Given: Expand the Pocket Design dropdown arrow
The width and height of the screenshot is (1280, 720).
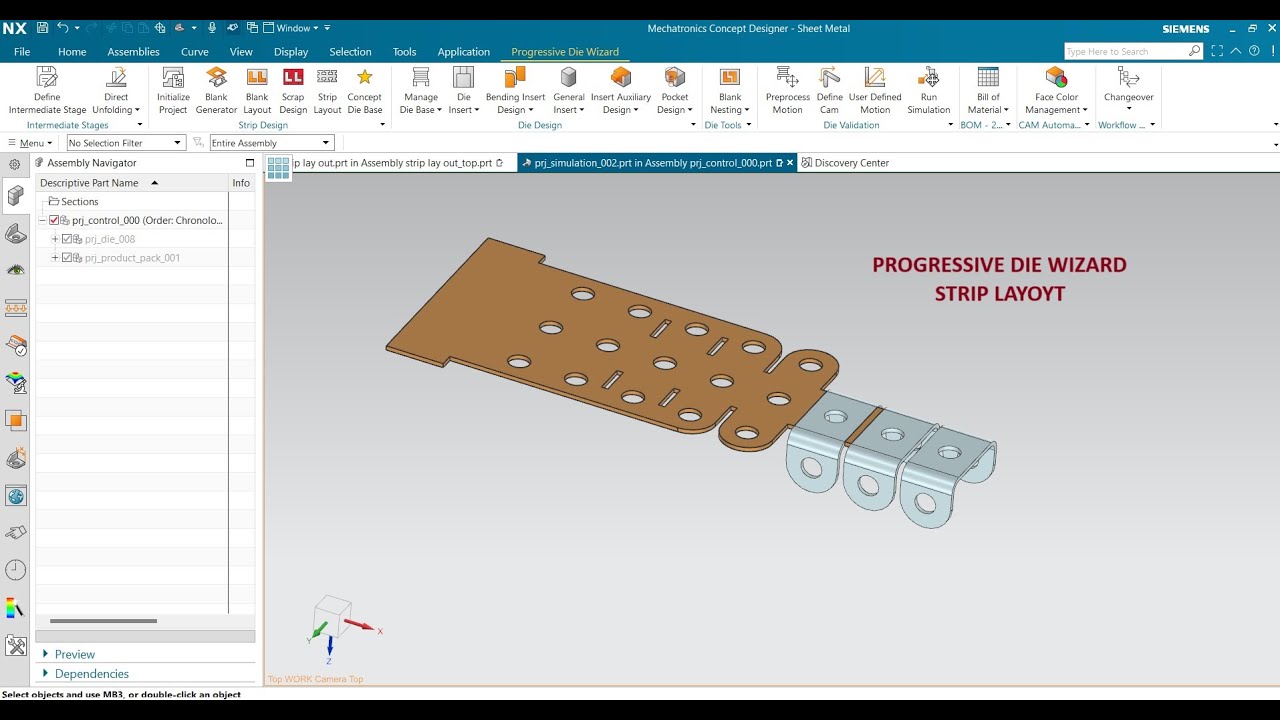Looking at the screenshot, I should click(691, 110).
